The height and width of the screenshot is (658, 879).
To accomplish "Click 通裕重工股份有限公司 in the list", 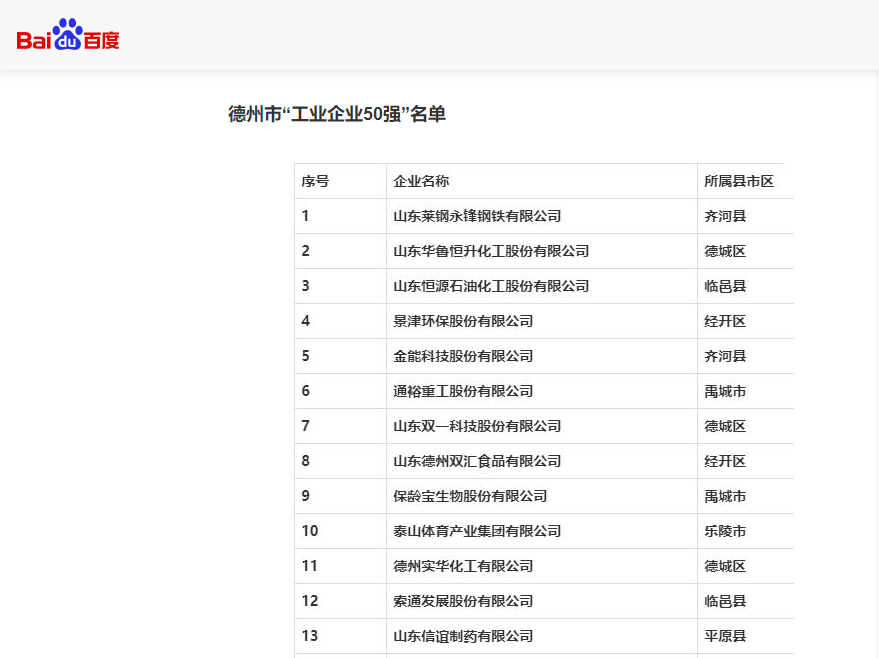I will (463, 391).
